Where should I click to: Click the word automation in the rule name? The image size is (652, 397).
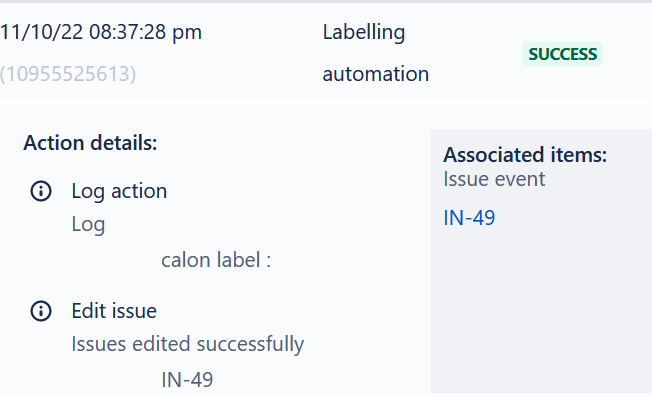click(375, 74)
